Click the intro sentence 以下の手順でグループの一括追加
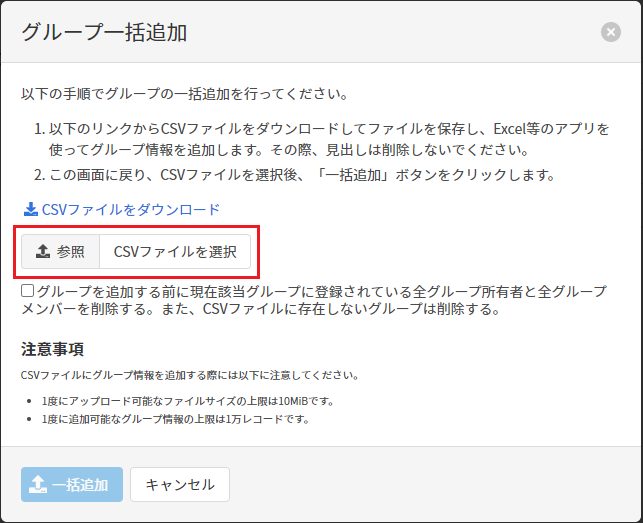The image size is (643, 523). click(x=184, y=95)
